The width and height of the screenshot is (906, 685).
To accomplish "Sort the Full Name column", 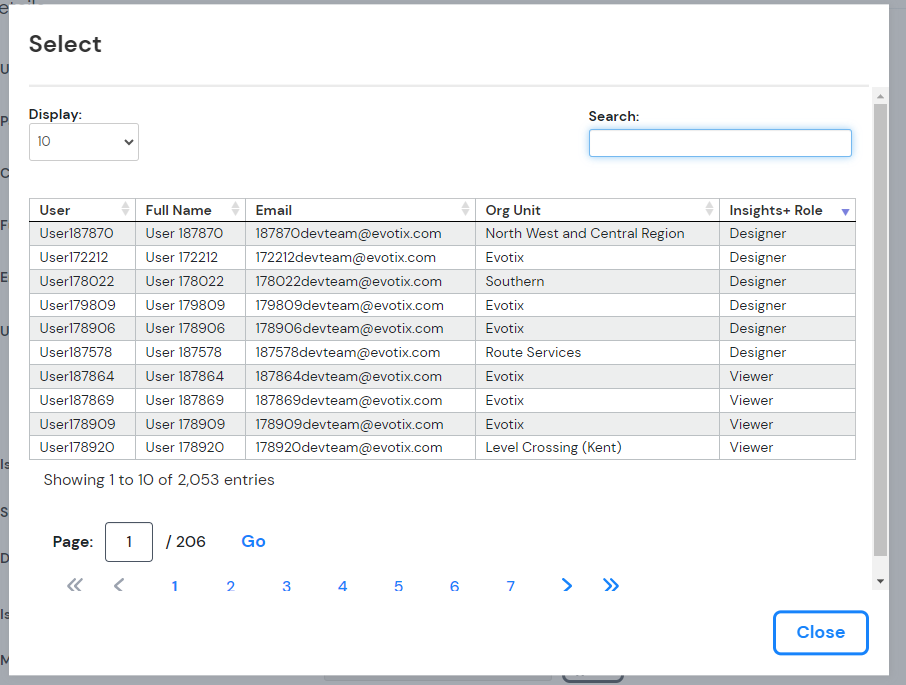I will [x=237, y=209].
